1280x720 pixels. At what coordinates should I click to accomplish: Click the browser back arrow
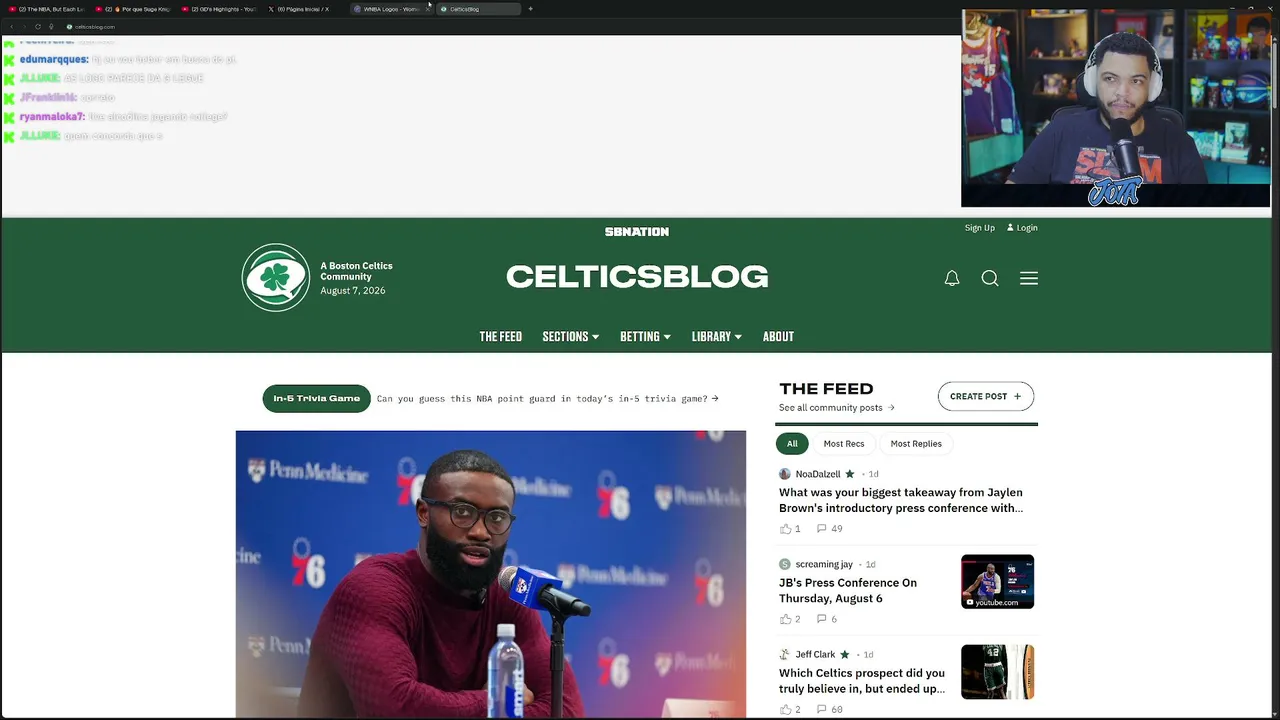[11, 27]
